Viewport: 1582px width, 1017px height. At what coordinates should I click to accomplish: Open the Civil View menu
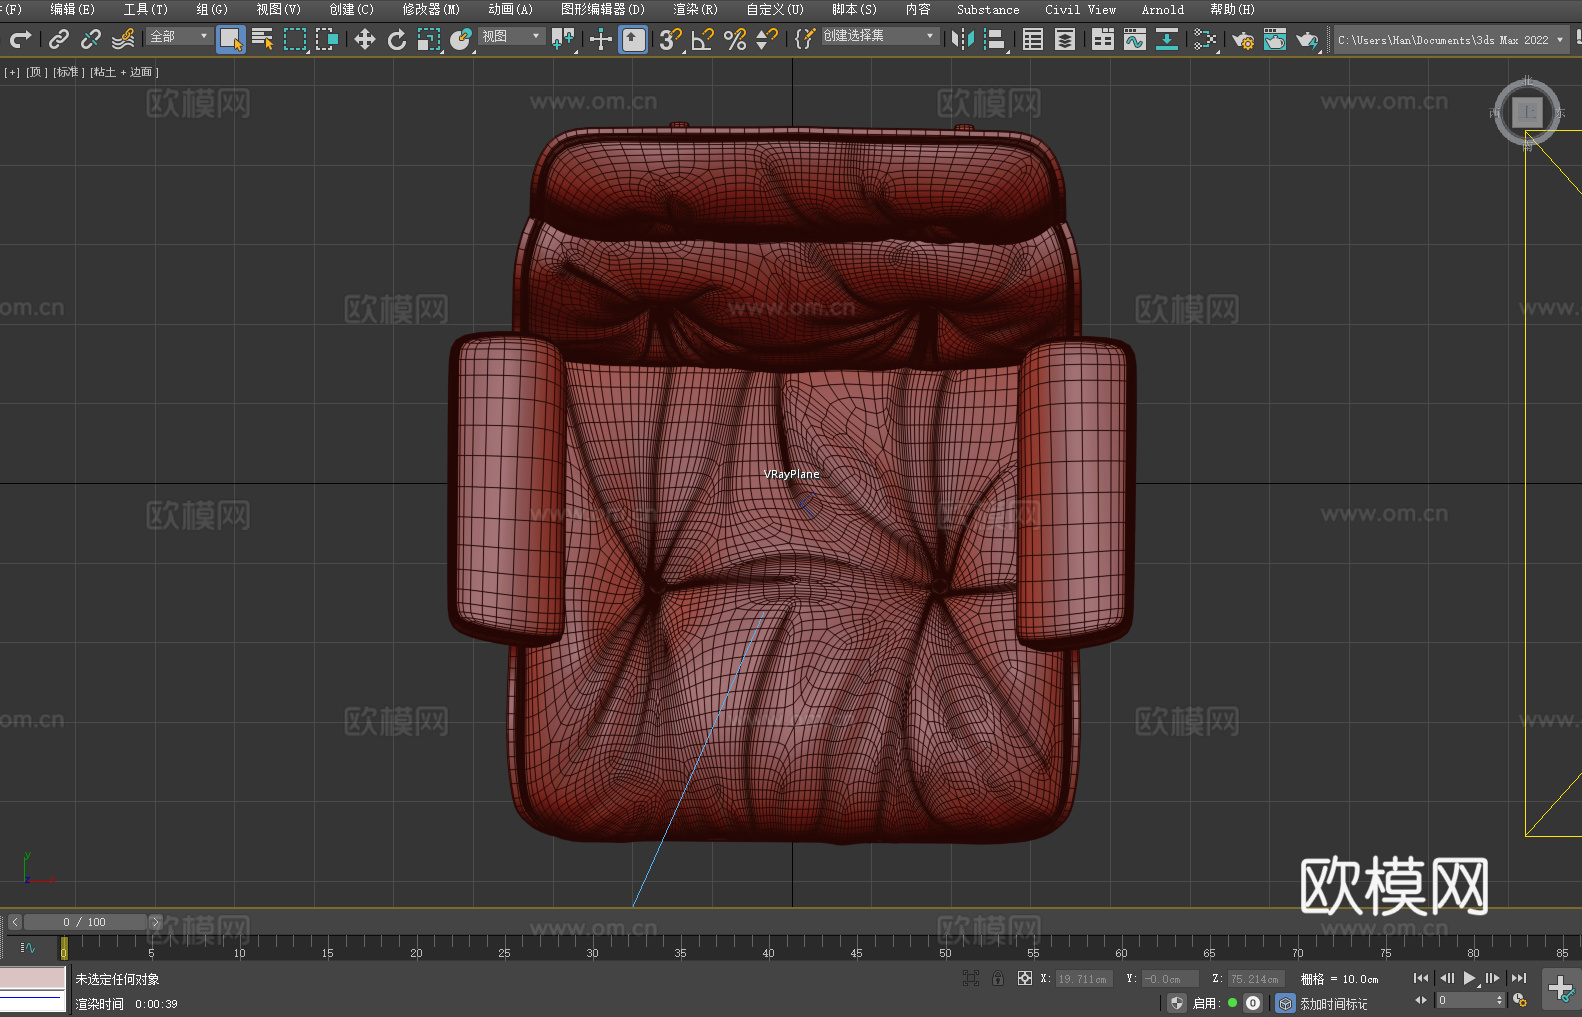point(1081,9)
